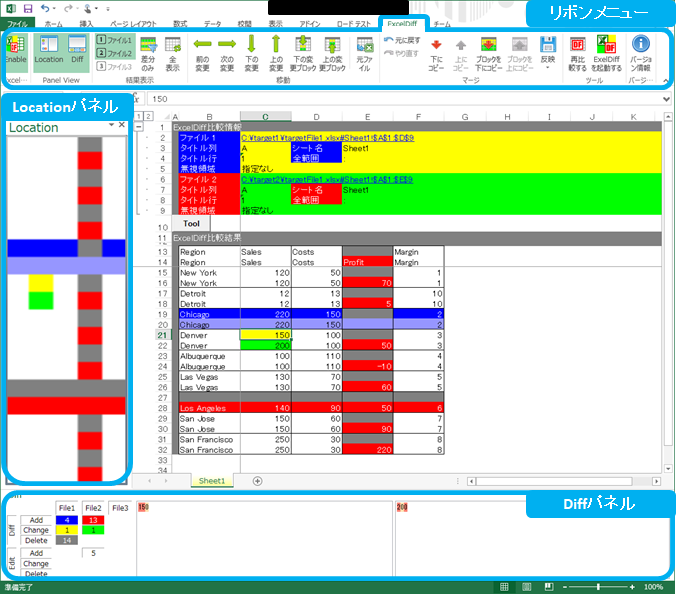The height and width of the screenshot is (594, 676).
Task: Close the Location panel with X
Action: tap(122, 125)
